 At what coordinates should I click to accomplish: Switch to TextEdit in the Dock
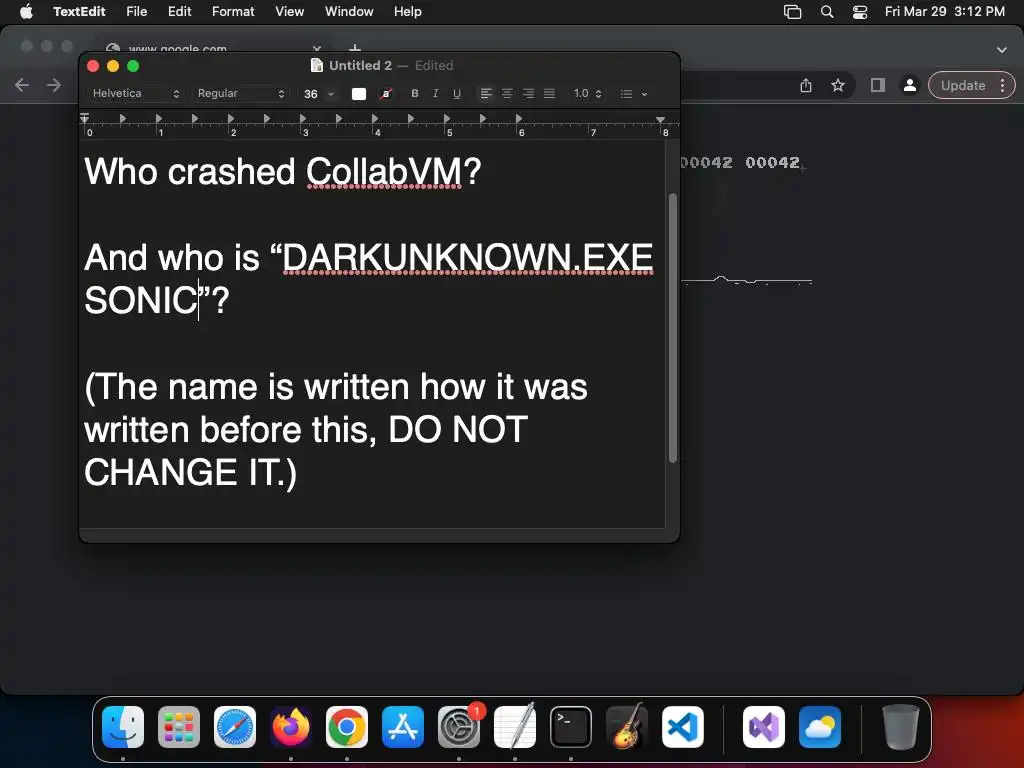tap(515, 727)
